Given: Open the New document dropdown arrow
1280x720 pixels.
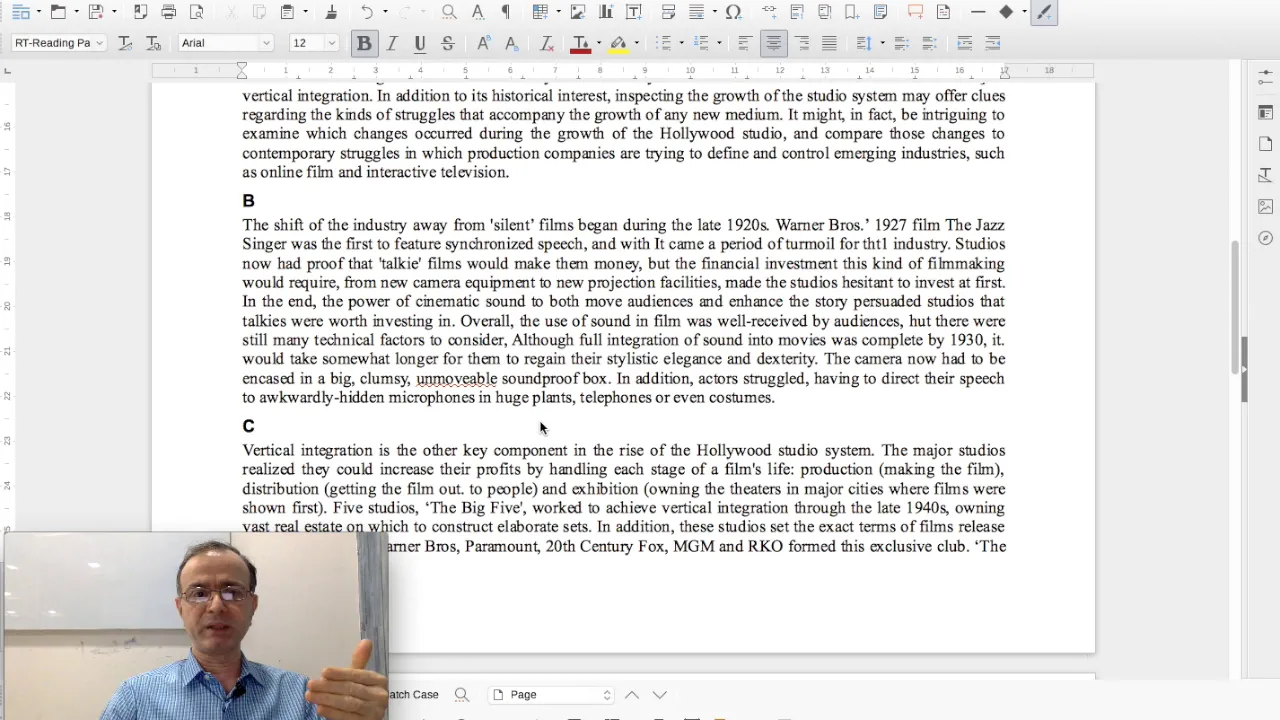Looking at the screenshot, I should (x=38, y=12).
